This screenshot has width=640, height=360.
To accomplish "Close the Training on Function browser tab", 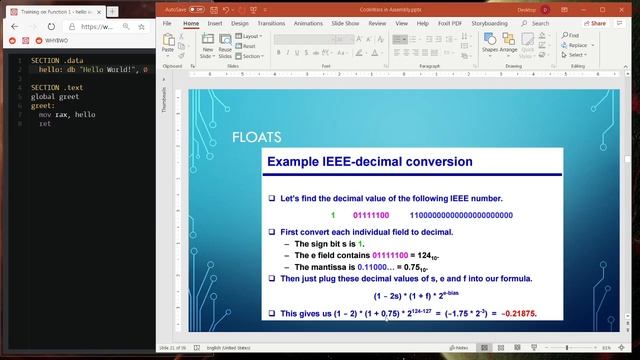I will pos(99,12).
